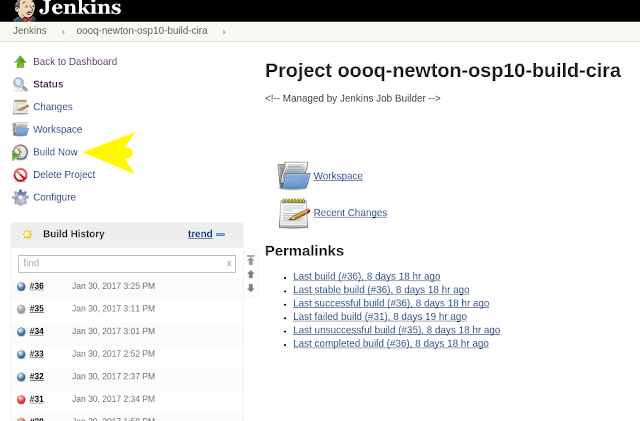Open Last build (#36) permalink
The height and width of the screenshot is (421, 640).
(x=367, y=276)
